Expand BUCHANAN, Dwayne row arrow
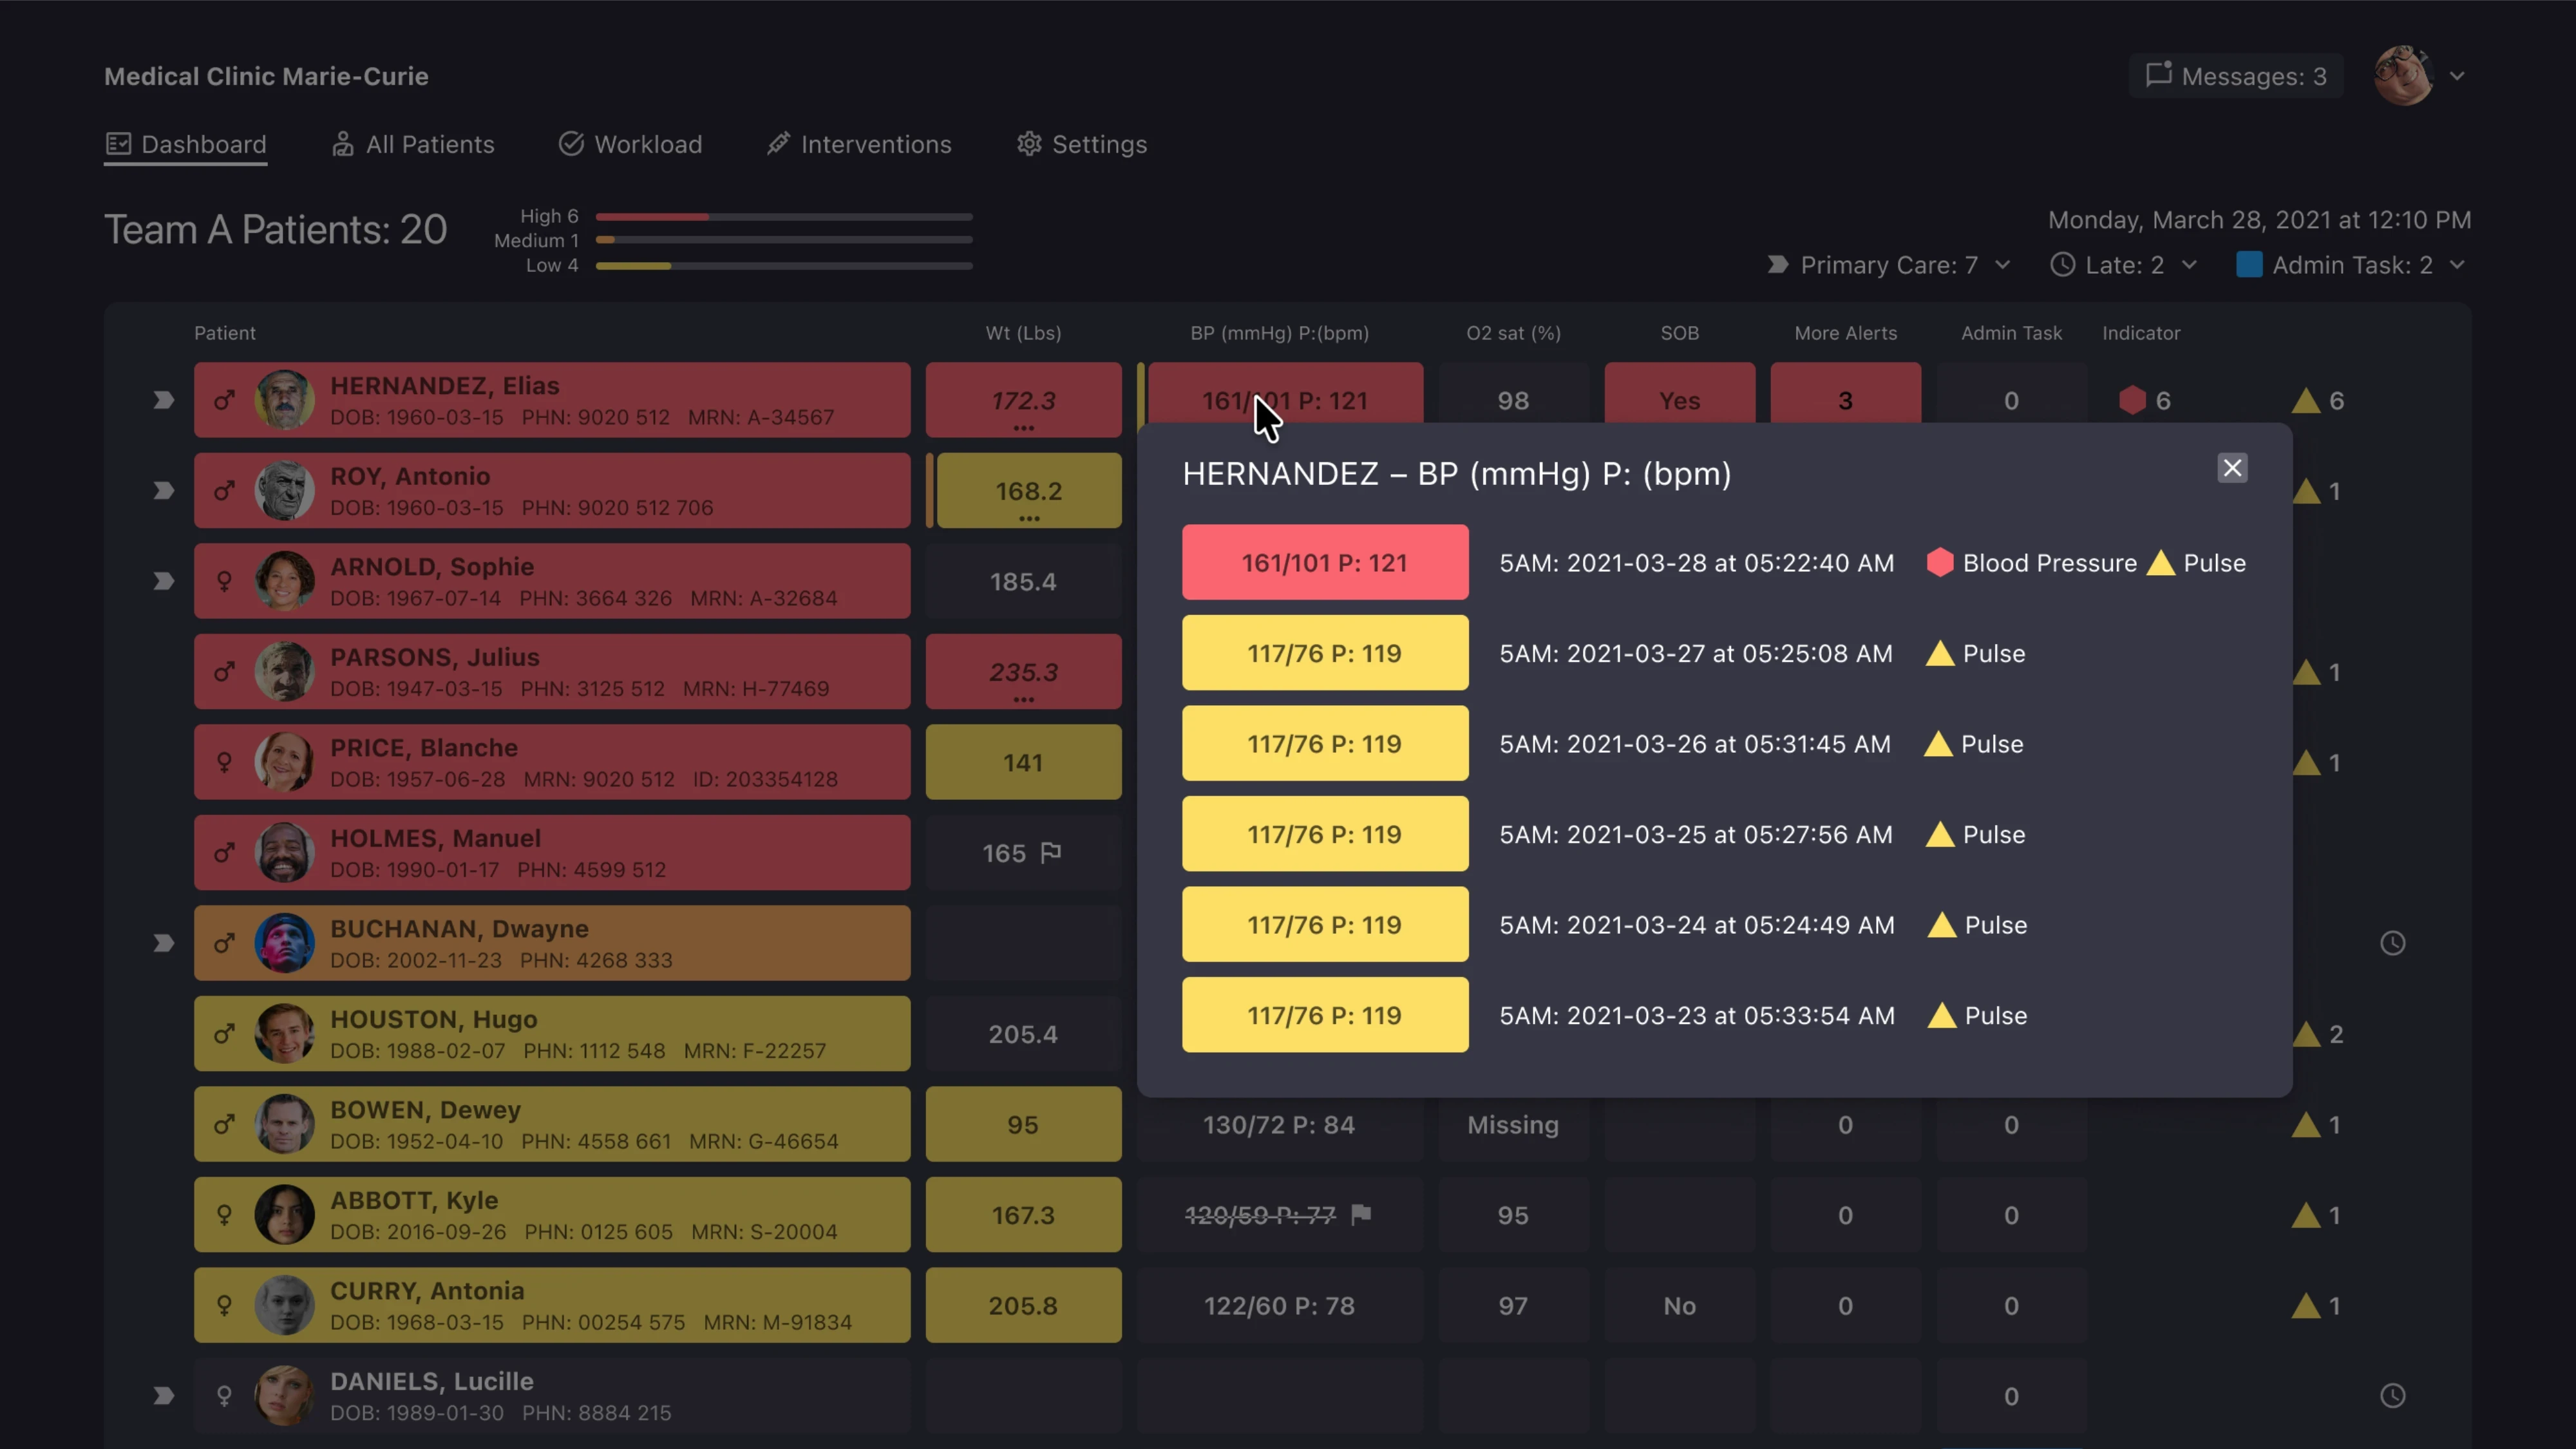2576x1449 pixels. pyautogui.click(x=163, y=943)
